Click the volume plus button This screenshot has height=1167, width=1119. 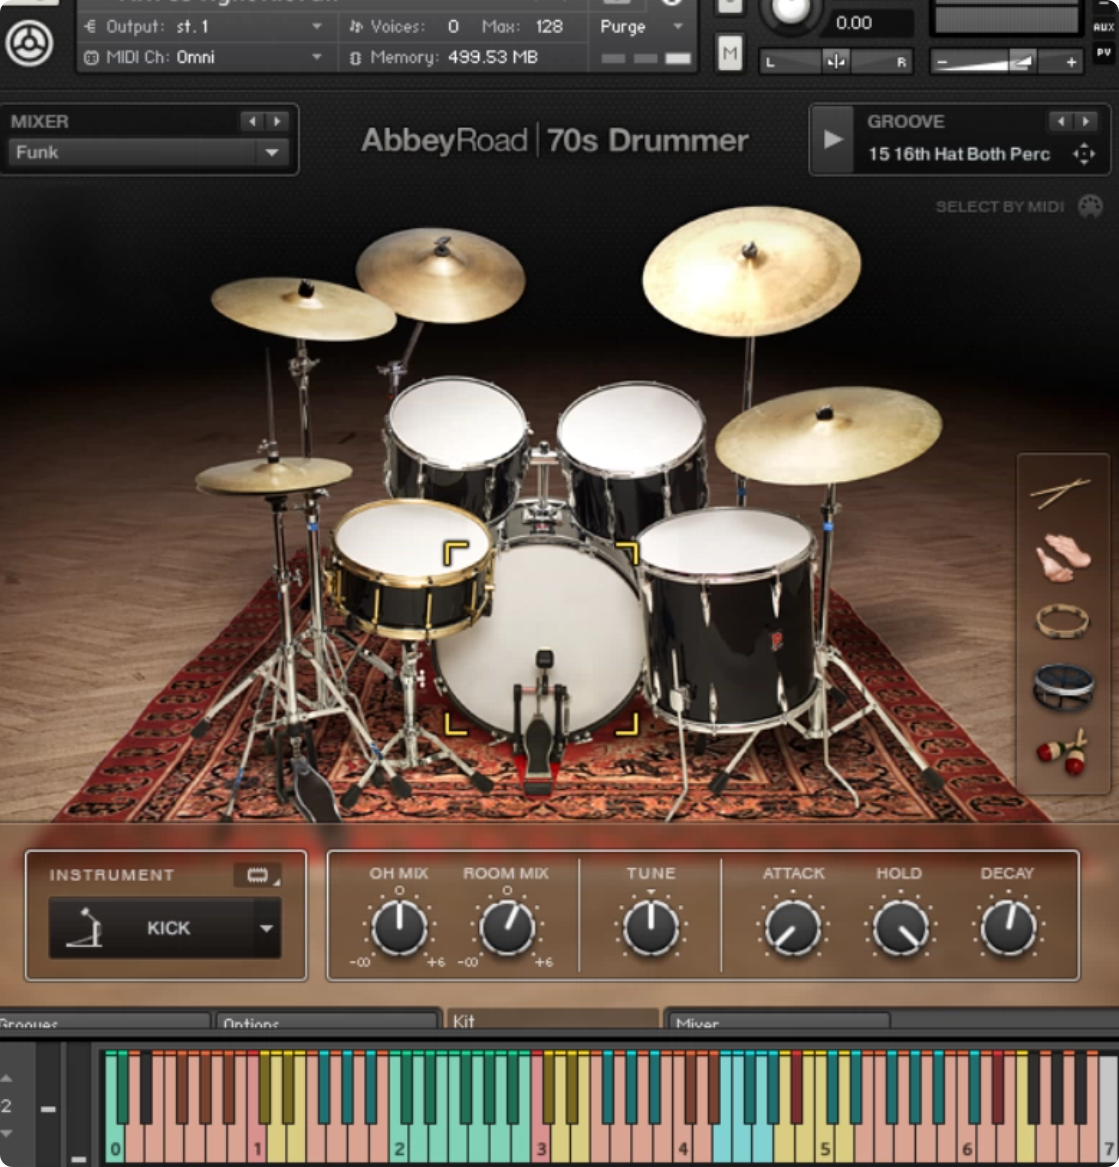[1071, 63]
